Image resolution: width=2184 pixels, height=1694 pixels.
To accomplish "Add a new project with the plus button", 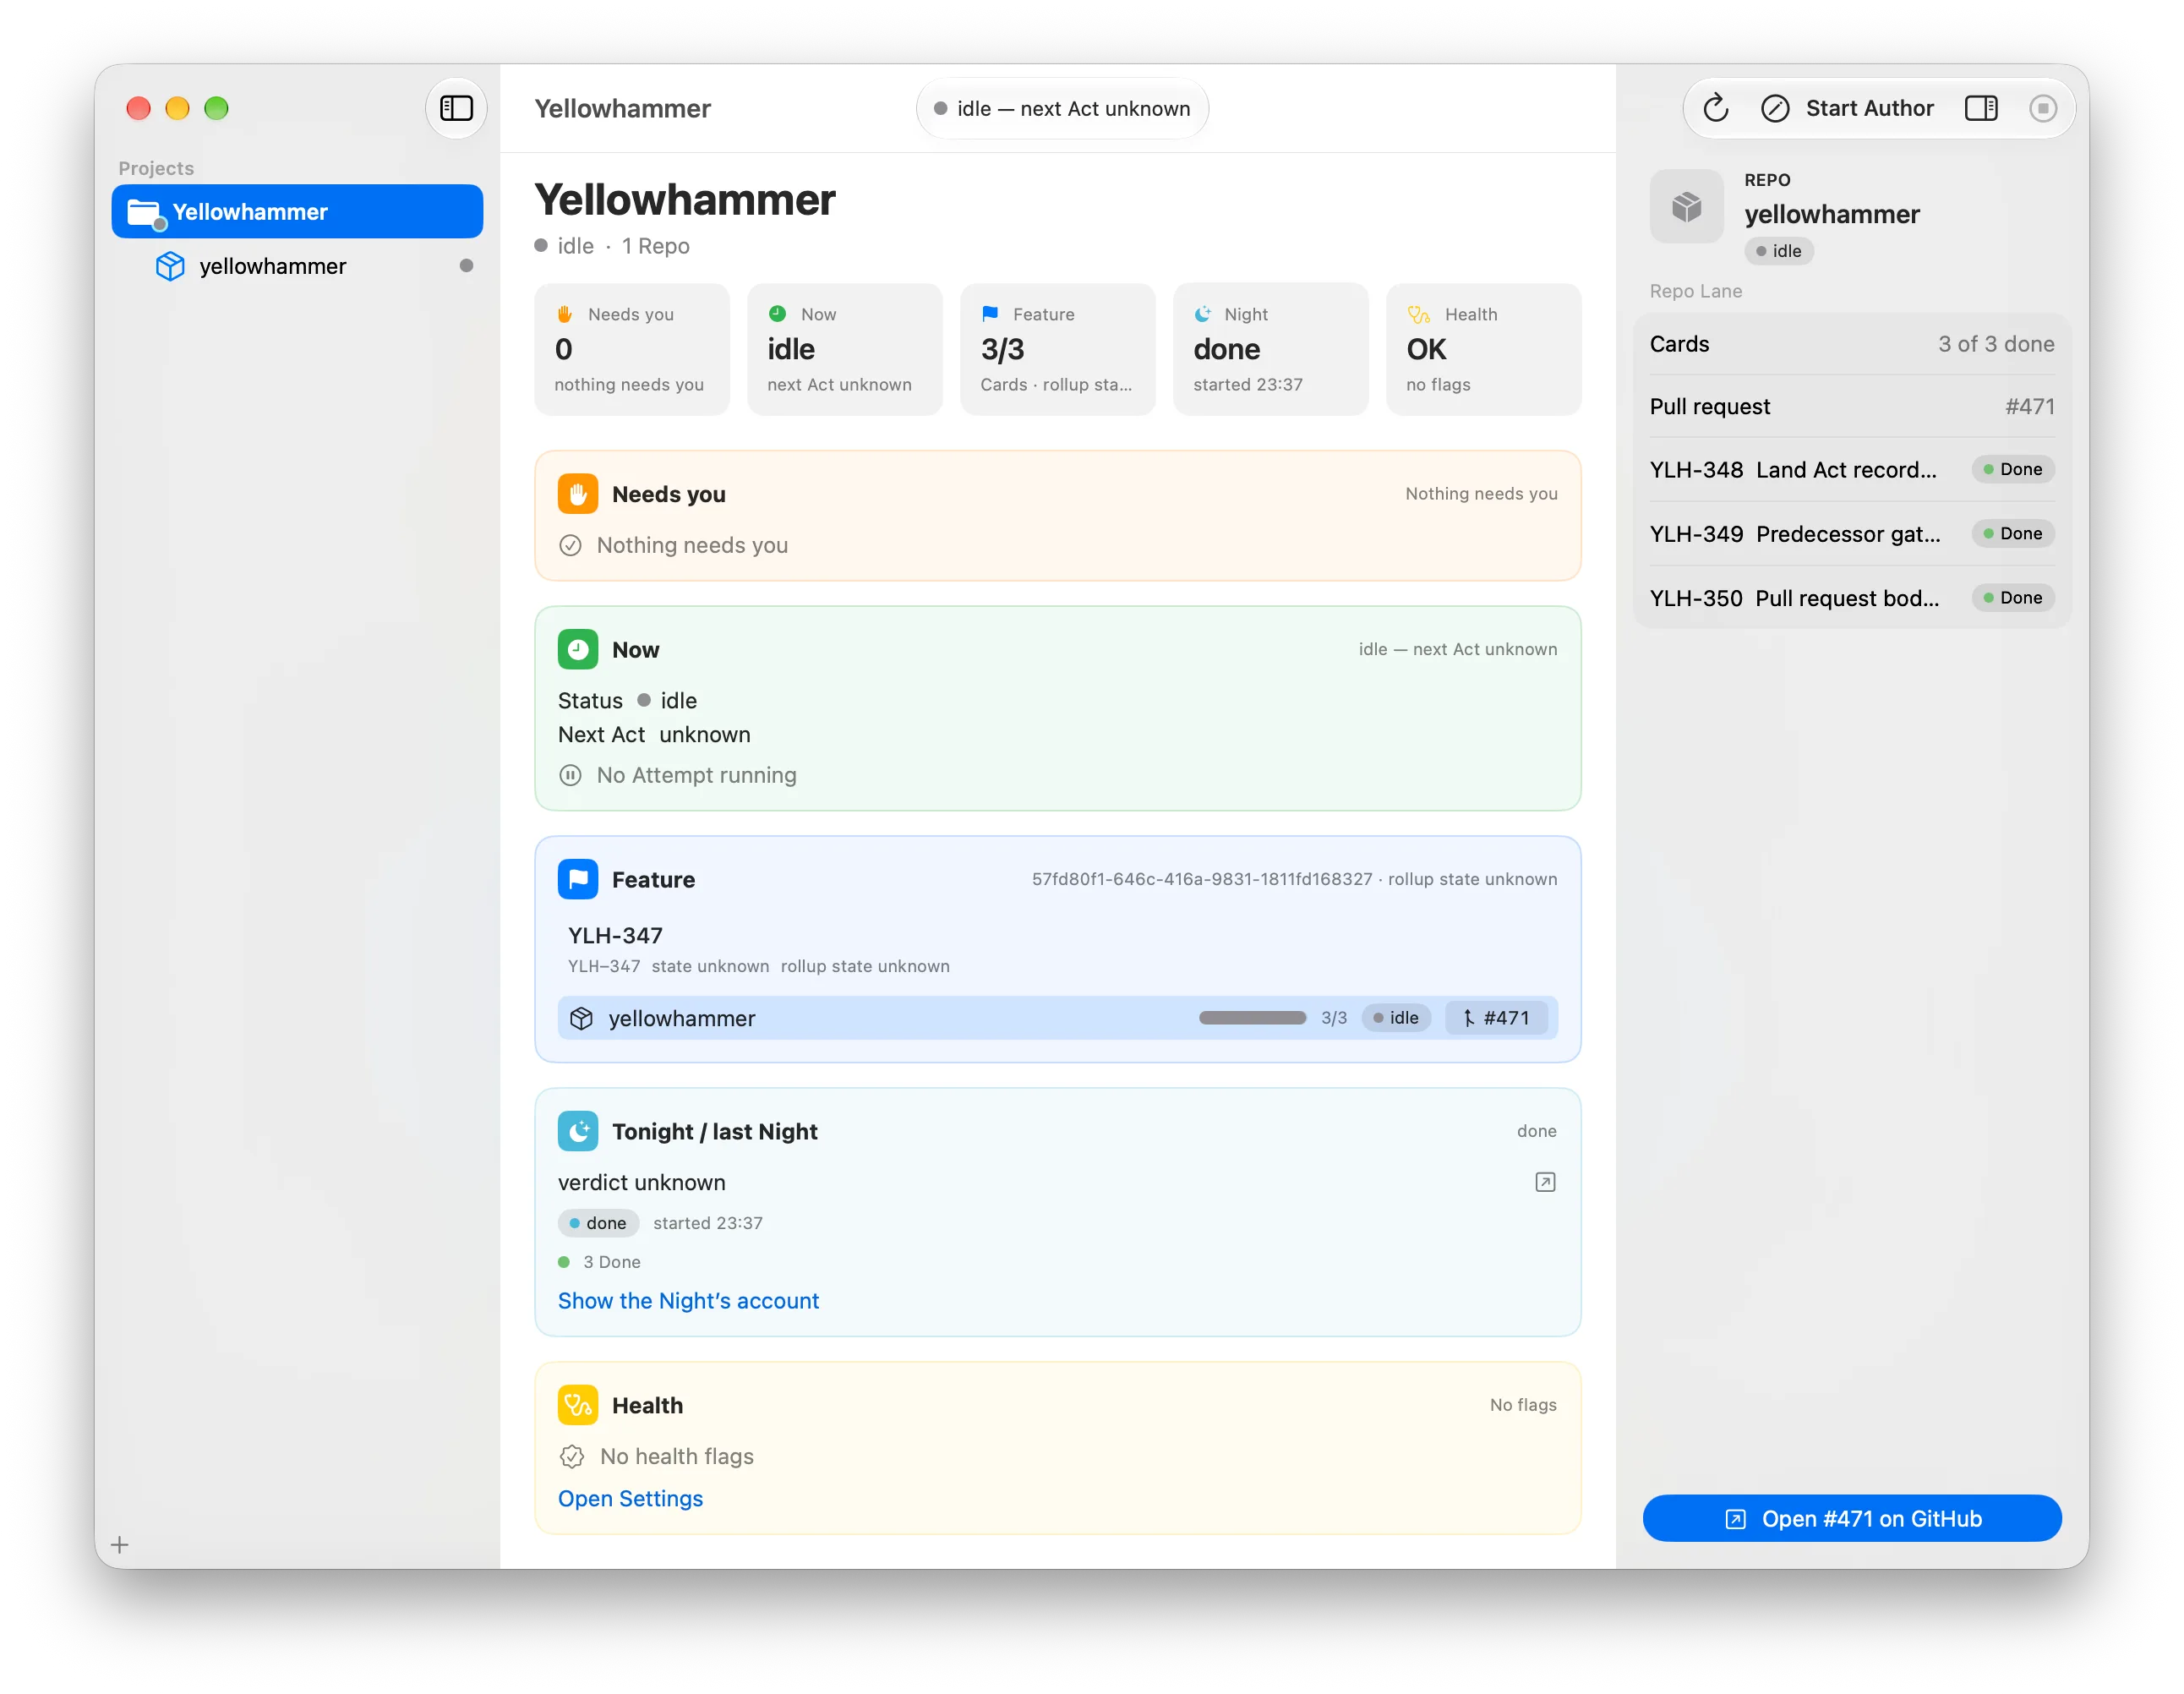I will (120, 1545).
